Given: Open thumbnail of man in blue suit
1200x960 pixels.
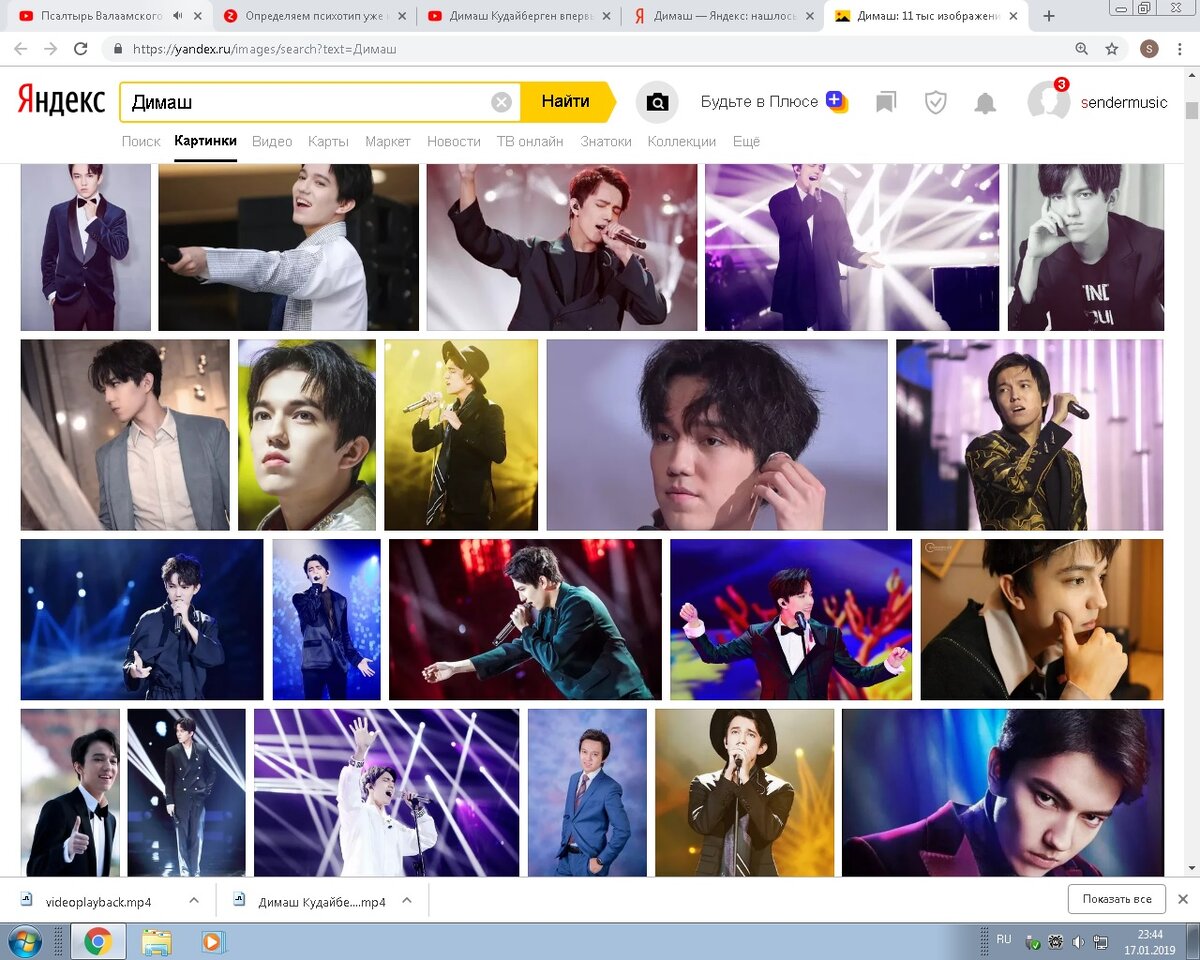Looking at the screenshot, I should pos(587,793).
